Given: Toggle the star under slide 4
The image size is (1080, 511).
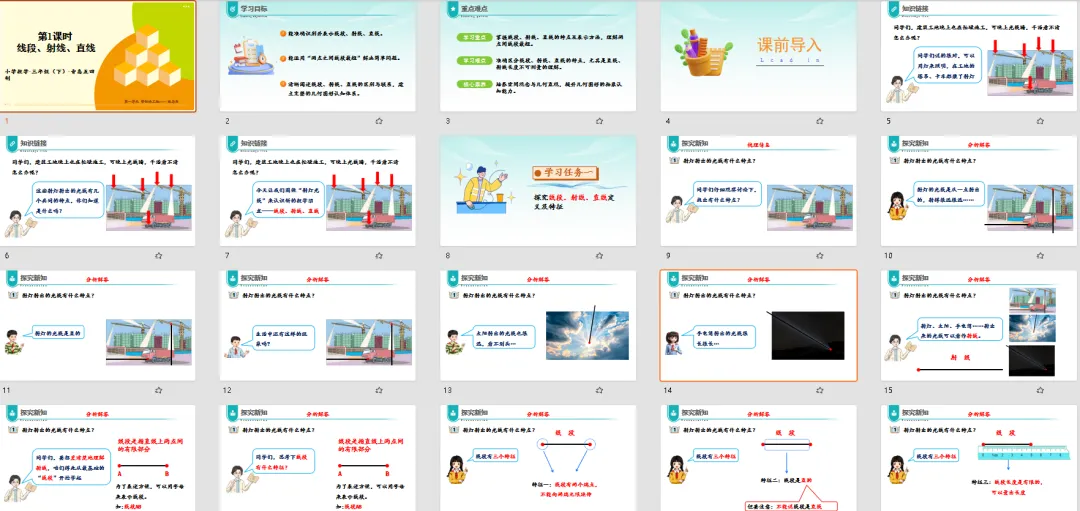Looking at the screenshot, I should coord(820,121).
